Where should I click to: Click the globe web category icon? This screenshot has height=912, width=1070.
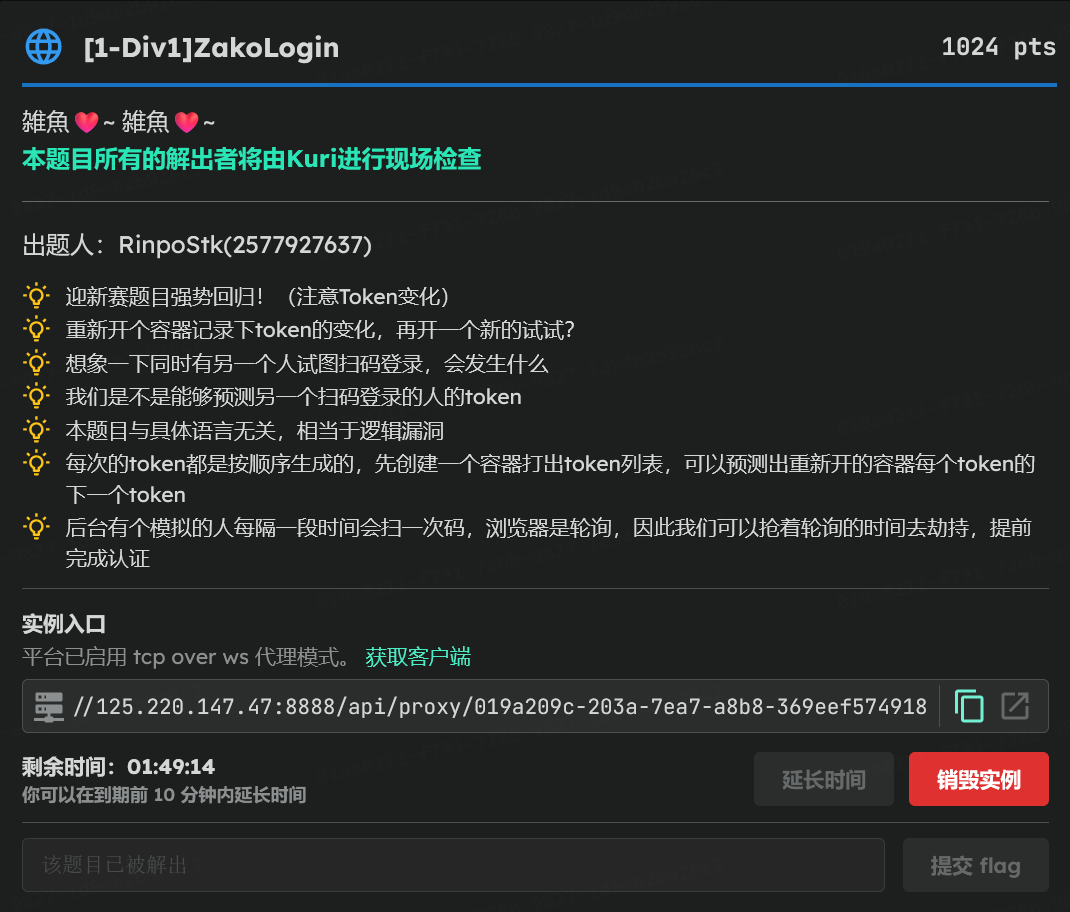click(x=43, y=47)
